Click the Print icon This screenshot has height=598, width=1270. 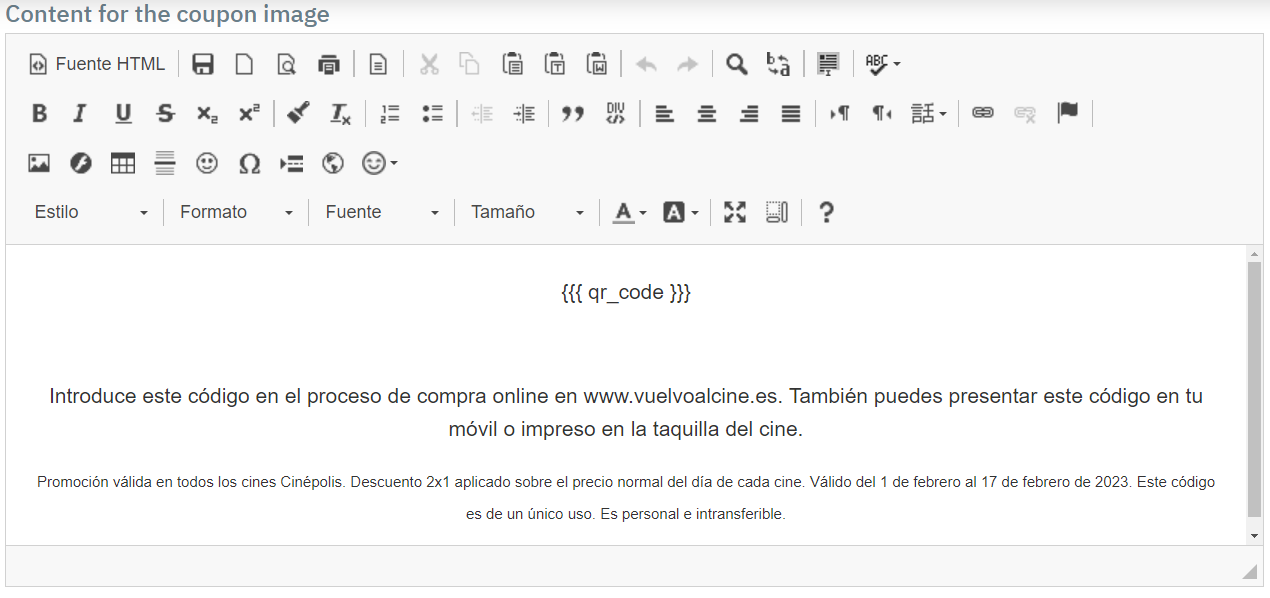(328, 64)
